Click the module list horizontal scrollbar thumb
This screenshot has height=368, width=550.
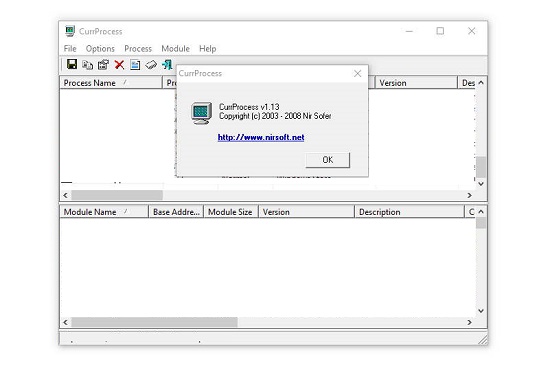[154, 322]
